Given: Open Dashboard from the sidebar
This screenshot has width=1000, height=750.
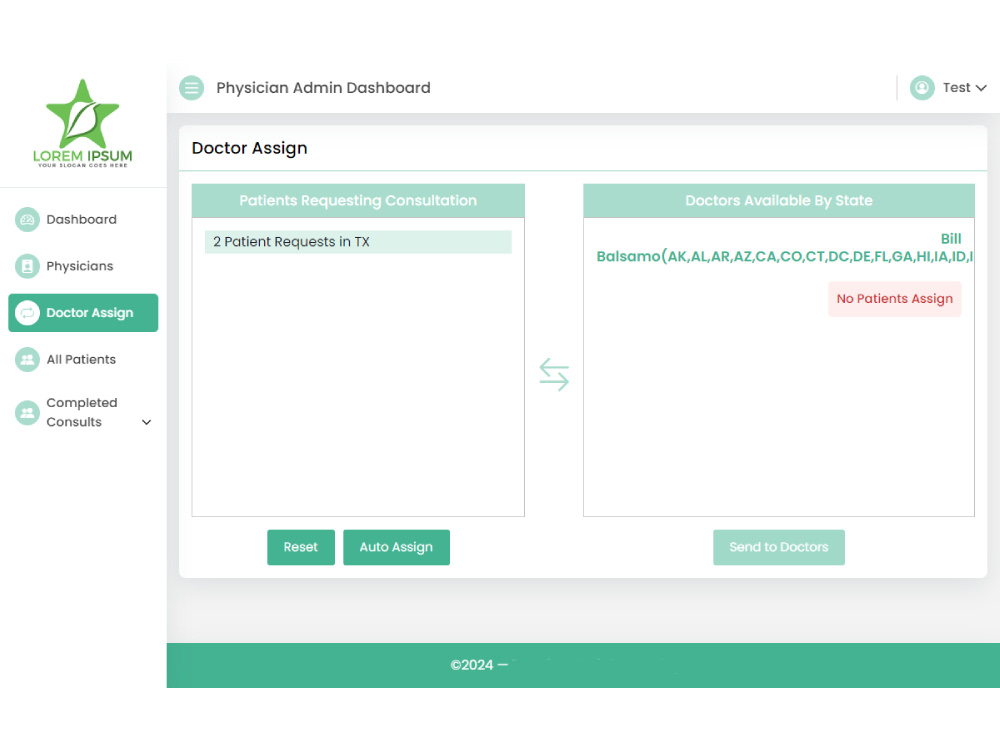Looking at the screenshot, I should pos(83,219).
